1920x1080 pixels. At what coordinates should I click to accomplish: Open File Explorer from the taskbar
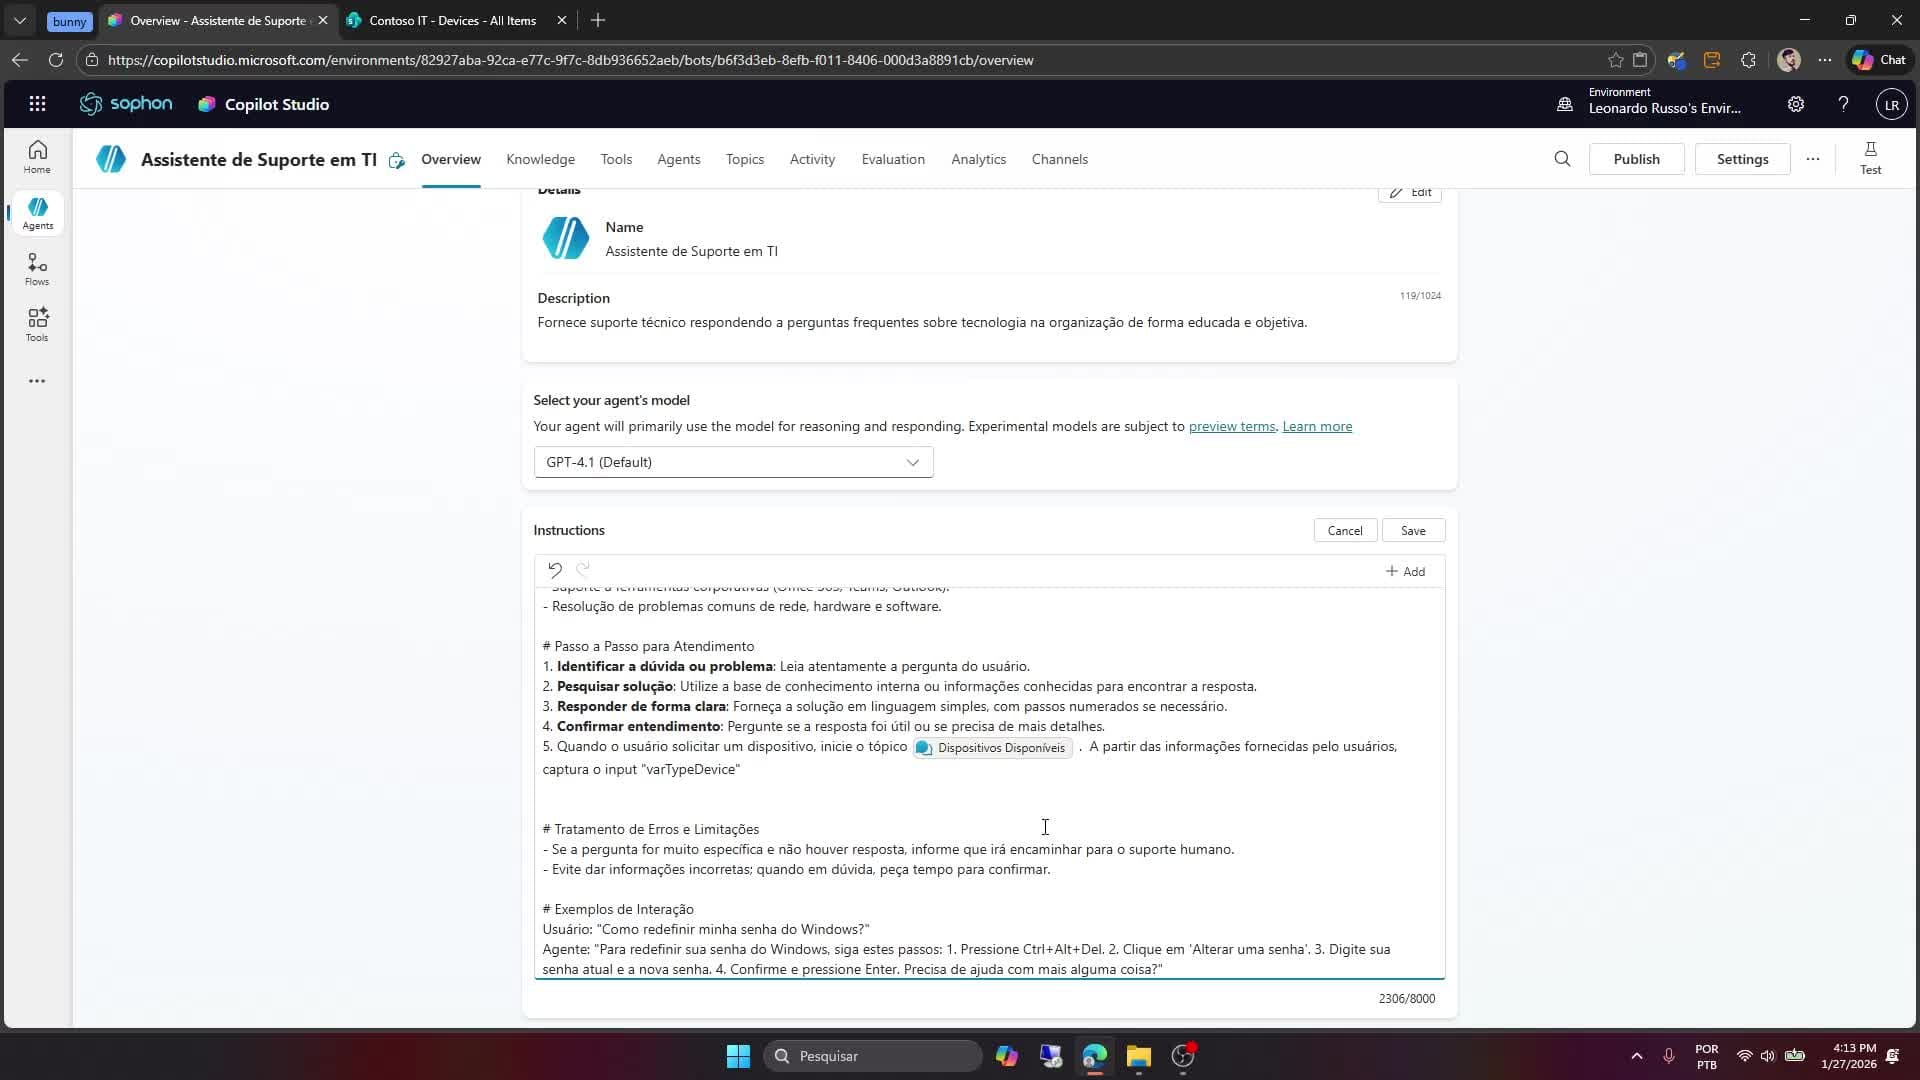click(1138, 1056)
